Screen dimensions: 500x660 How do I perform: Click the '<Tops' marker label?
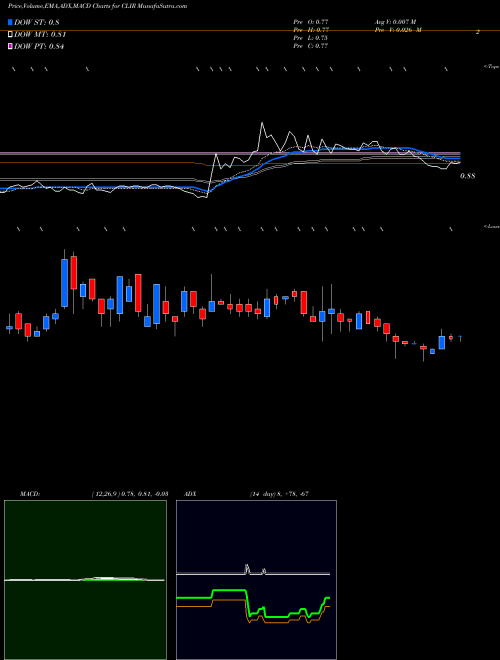click(492, 67)
